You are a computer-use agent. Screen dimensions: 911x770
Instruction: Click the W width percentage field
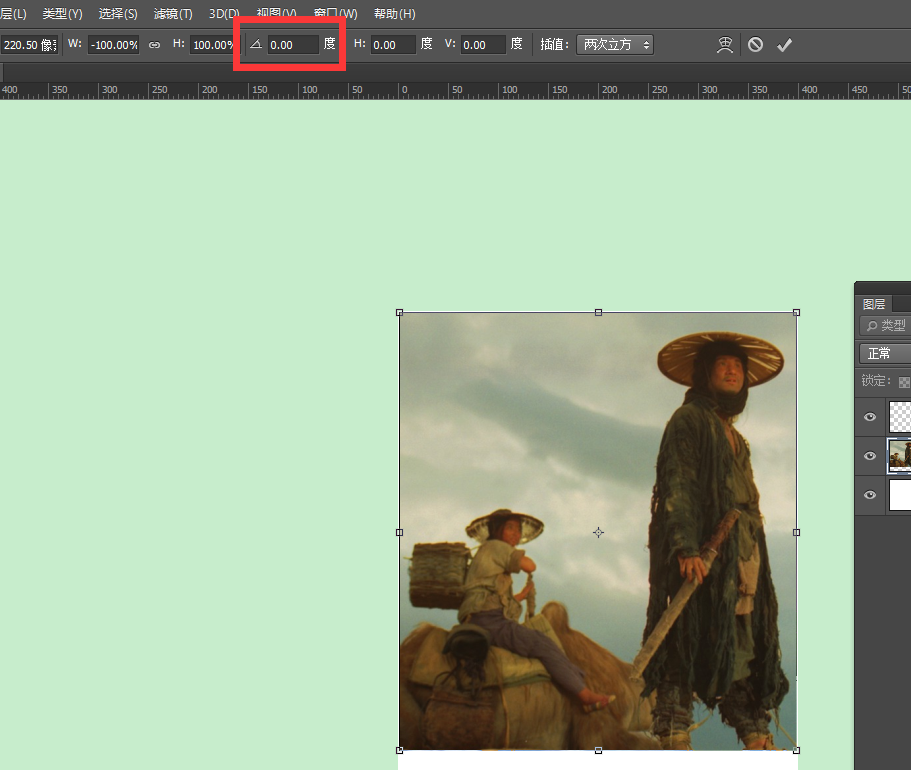click(113, 45)
